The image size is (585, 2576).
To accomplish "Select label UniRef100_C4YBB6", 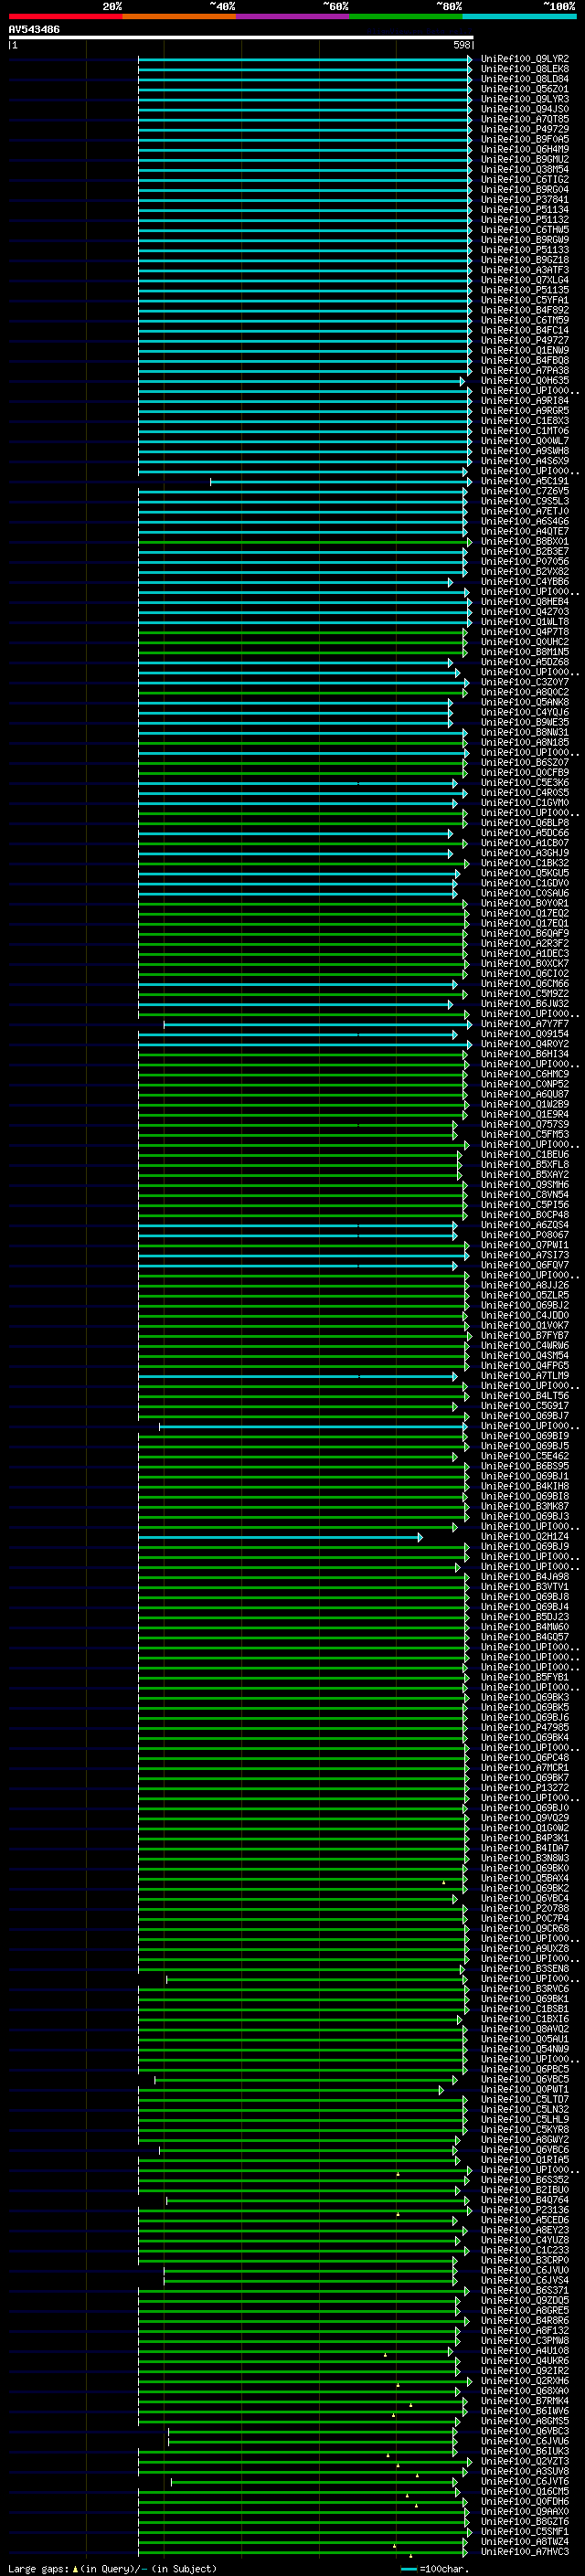I will (525, 582).
